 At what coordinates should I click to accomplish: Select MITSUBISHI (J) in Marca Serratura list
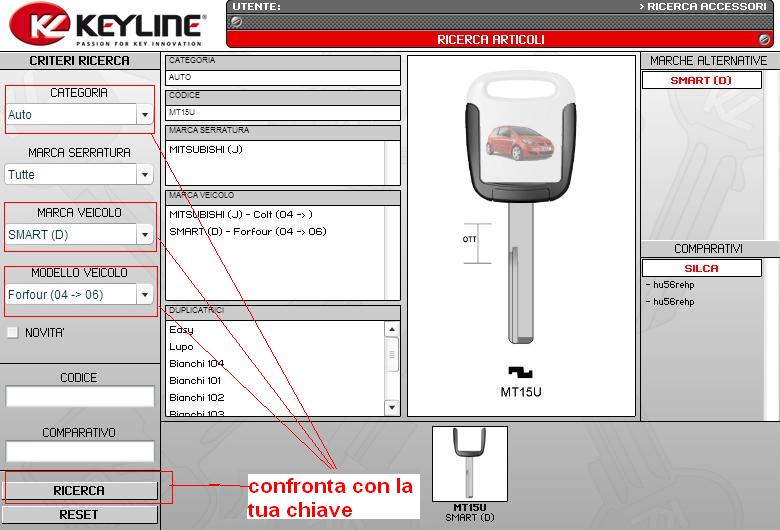point(206,149)
